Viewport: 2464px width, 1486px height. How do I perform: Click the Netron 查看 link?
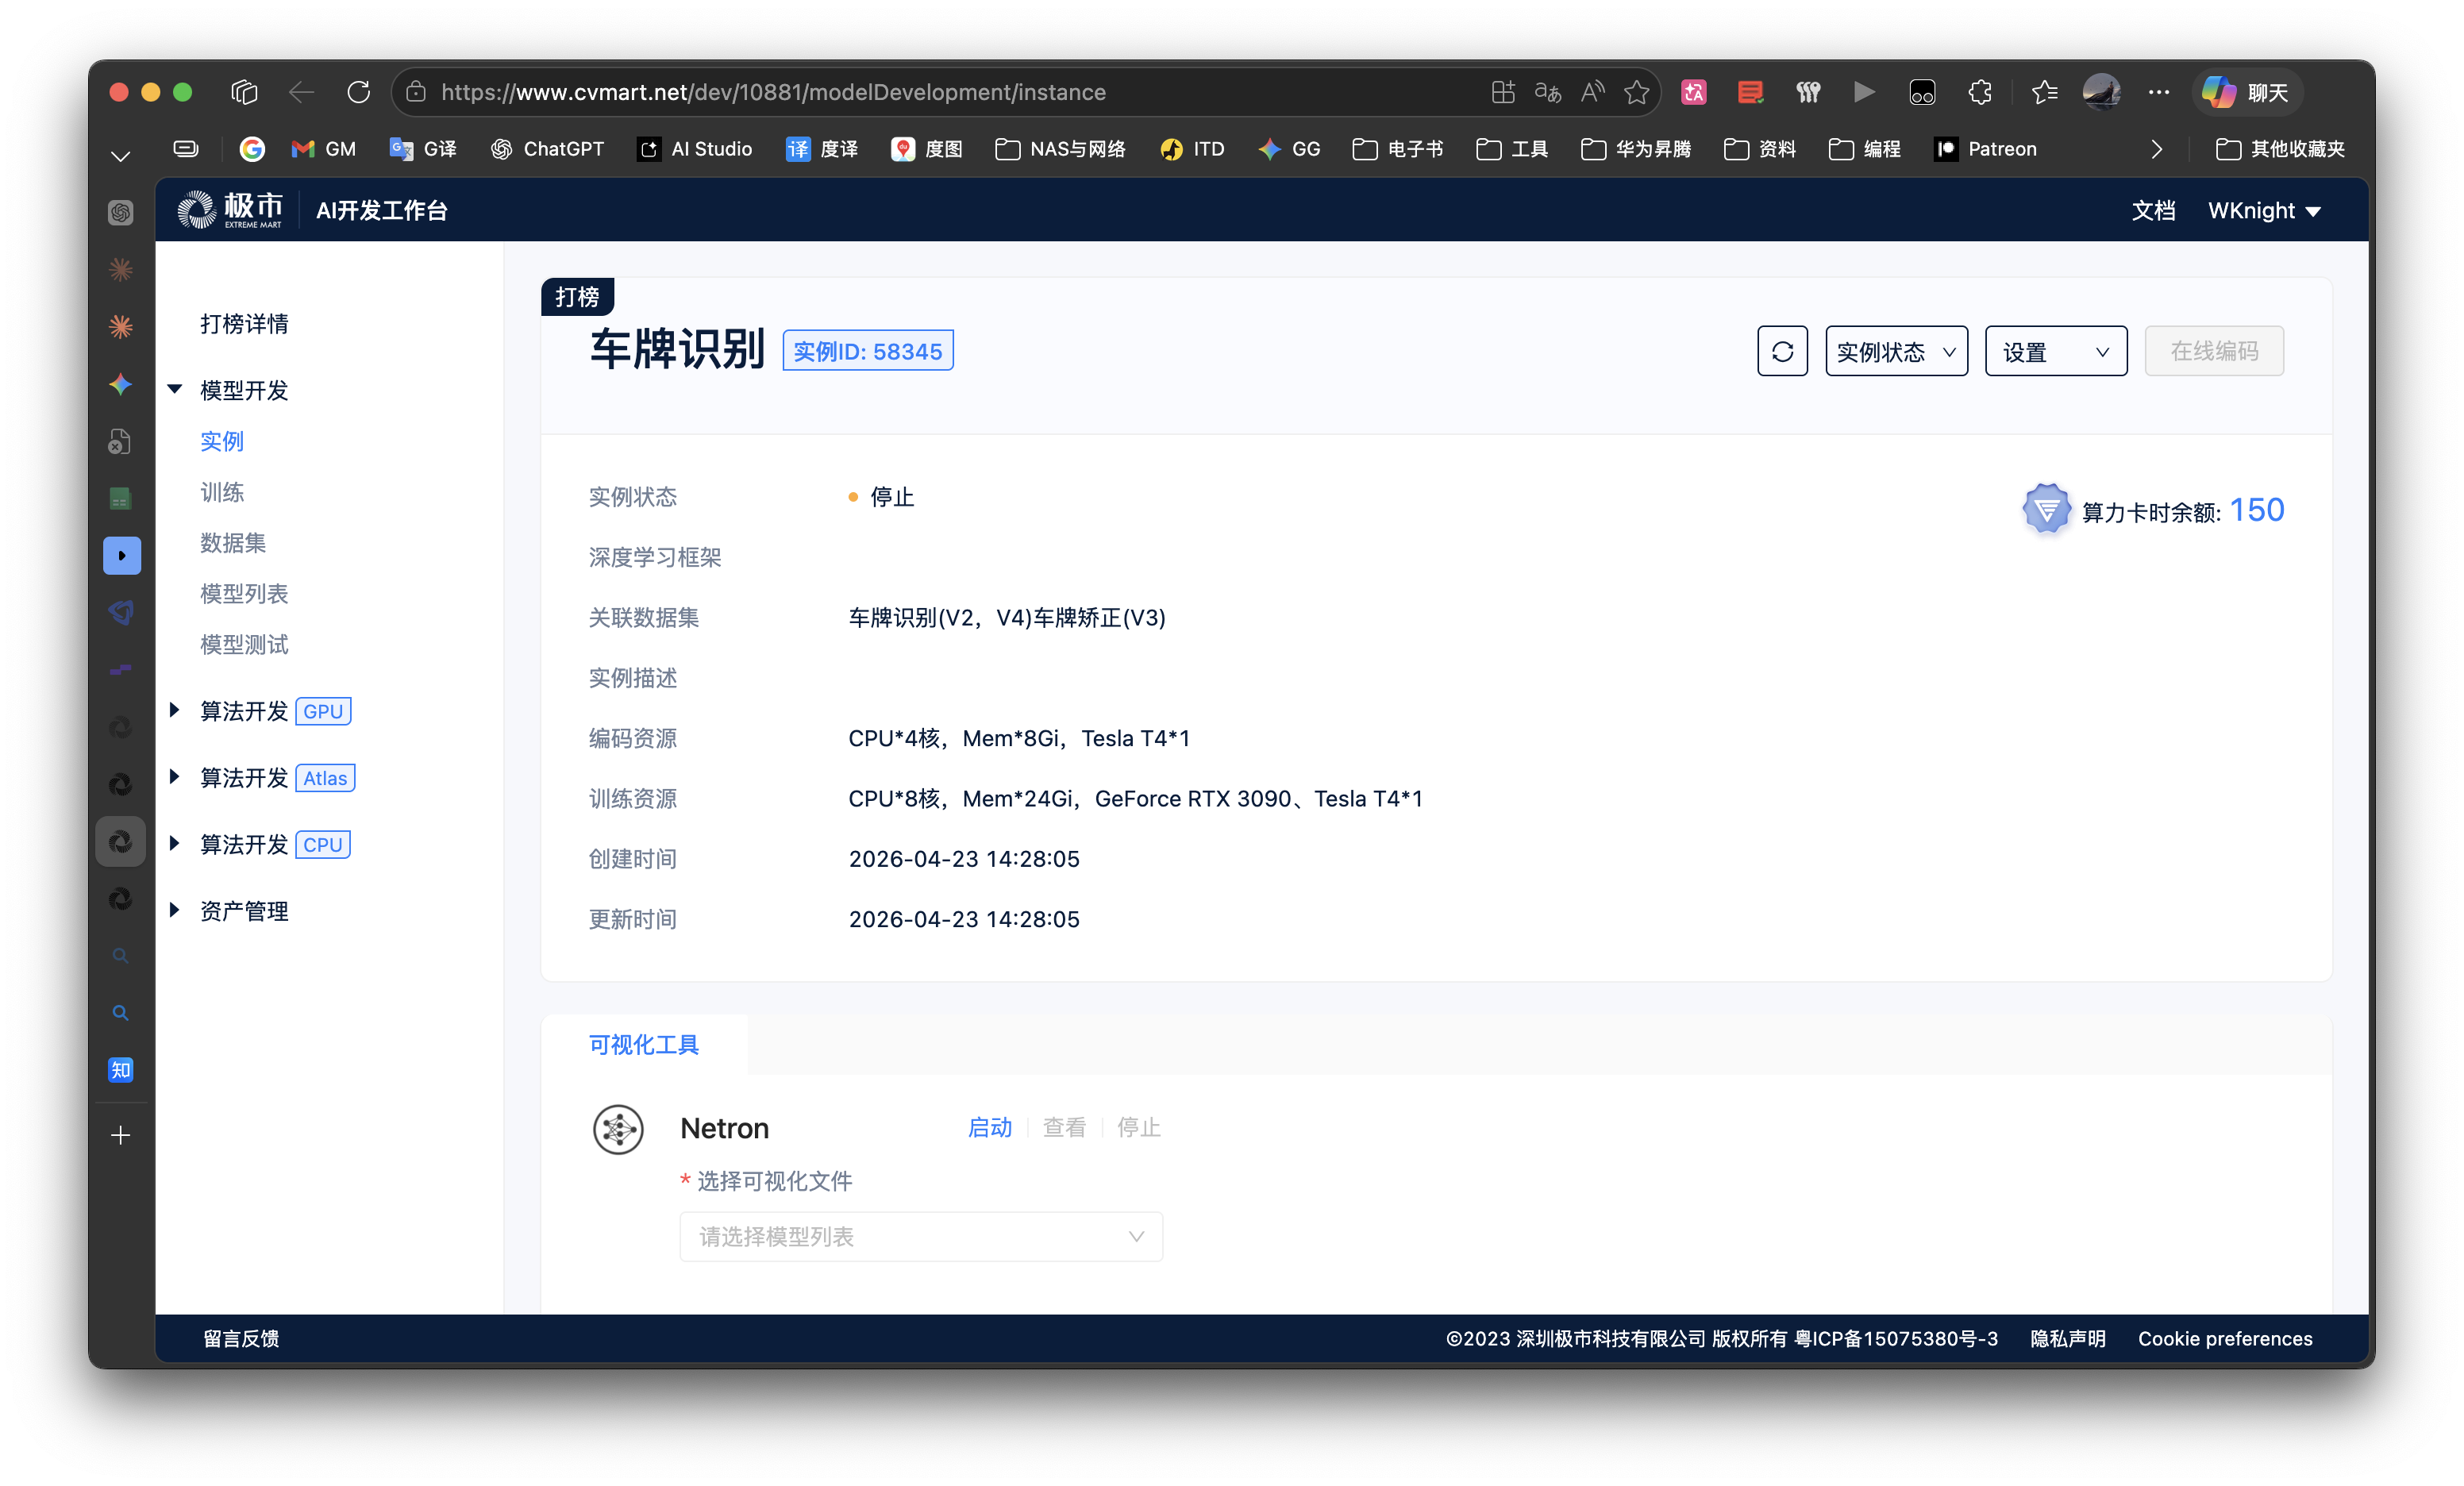(x=1064, y=1129)
